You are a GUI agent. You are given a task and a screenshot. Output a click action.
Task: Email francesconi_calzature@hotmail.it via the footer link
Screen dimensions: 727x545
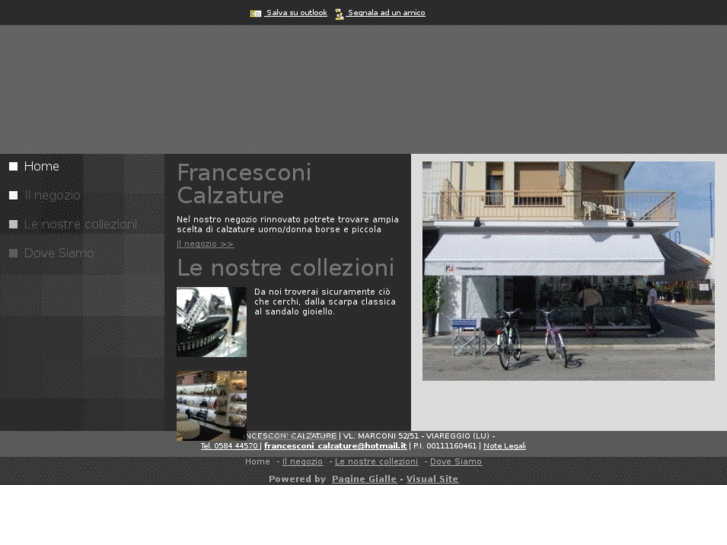(335, 446)
